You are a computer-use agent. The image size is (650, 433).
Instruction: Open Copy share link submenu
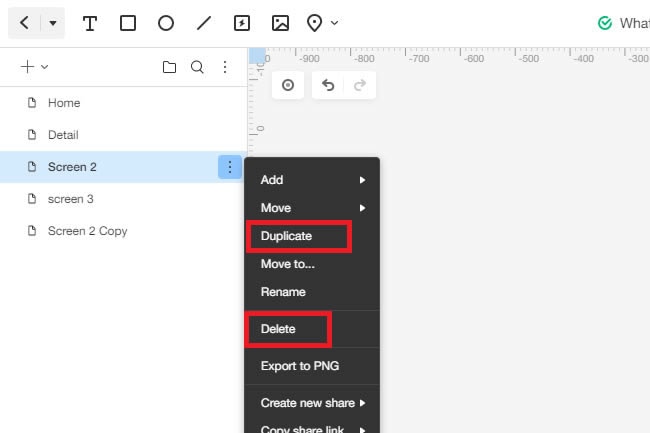(312, 427)
